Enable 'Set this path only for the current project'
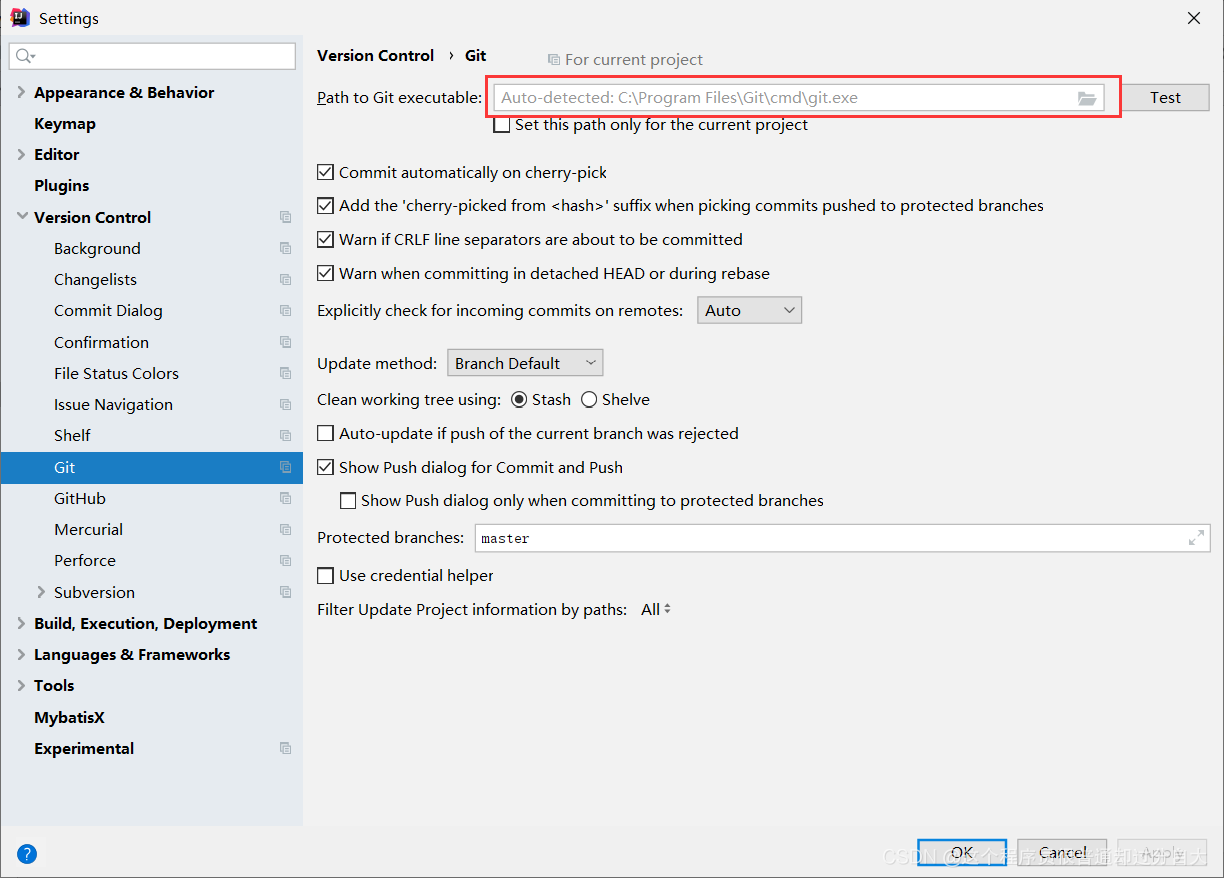Image resolution: width=1224 pixels, height=878 pixels. (x=502, y=125)
